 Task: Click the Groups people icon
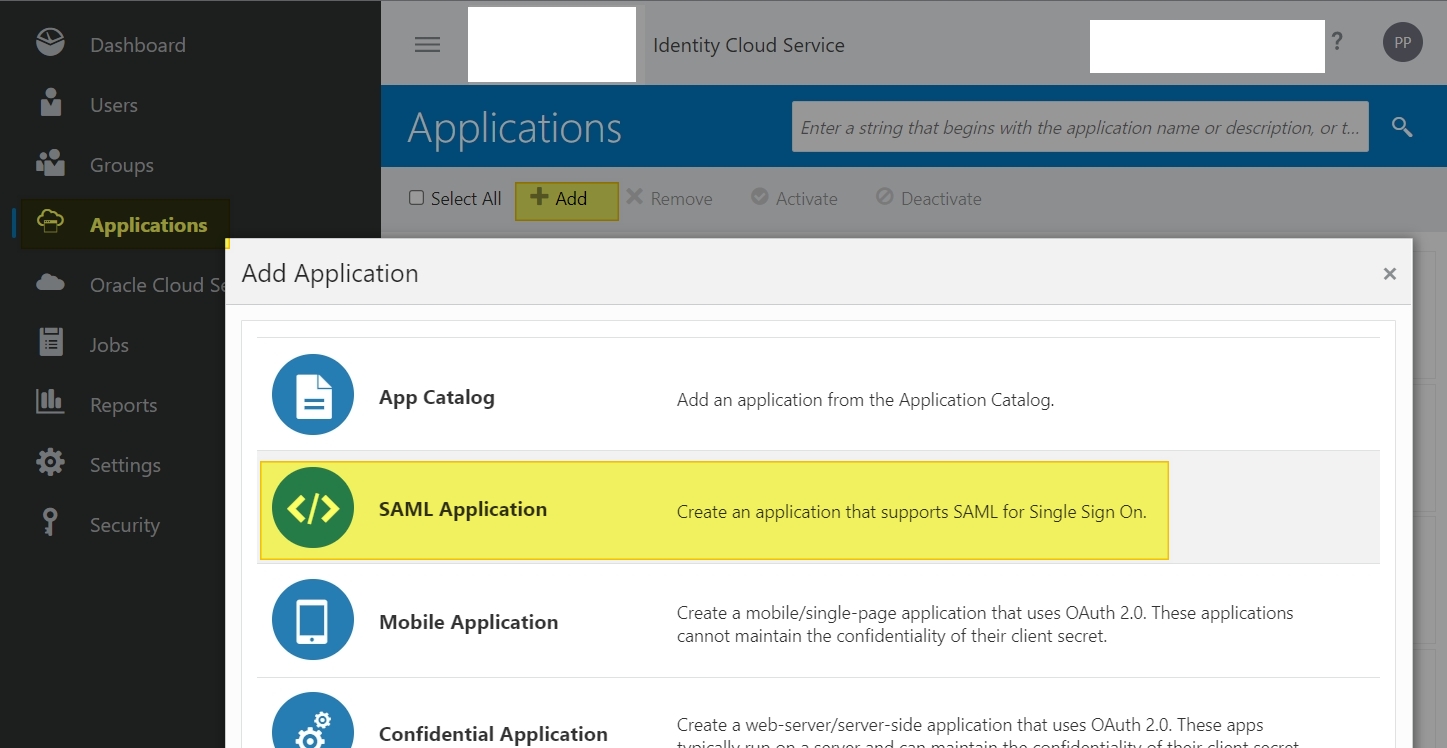point(50,163)
